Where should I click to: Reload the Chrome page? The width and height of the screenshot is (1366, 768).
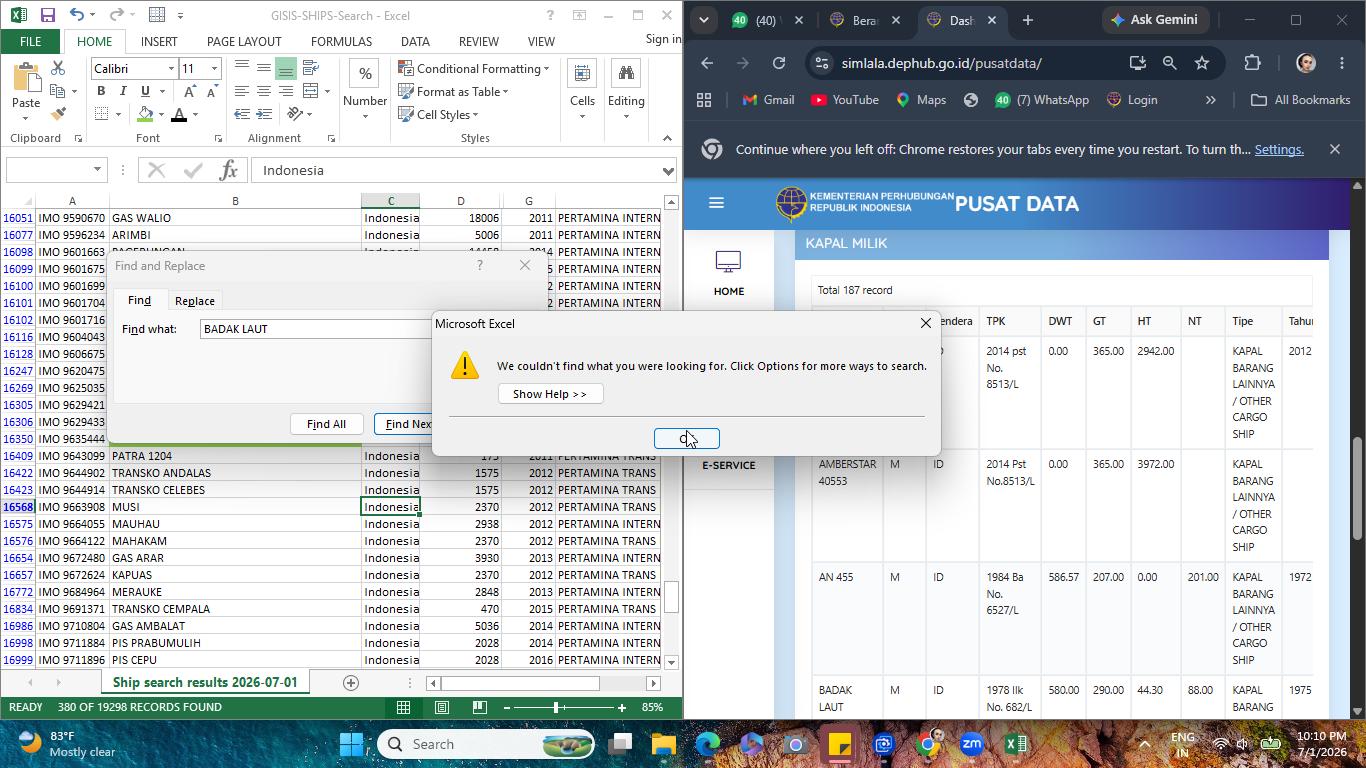[x=779, y=62]
